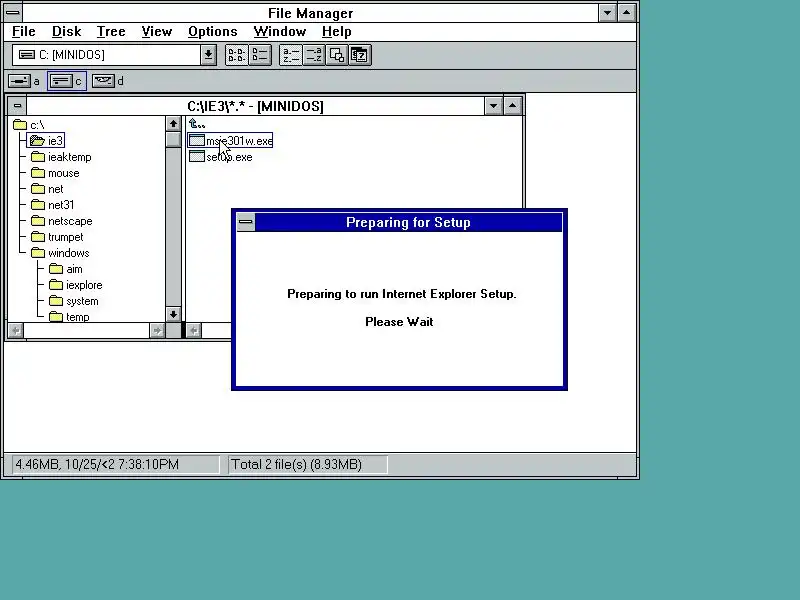The height and width of the screenshot is (600, 800).
Task: Open the C: [MINIDOS] drive dropdown arrow
Action: tap(208, 55)
